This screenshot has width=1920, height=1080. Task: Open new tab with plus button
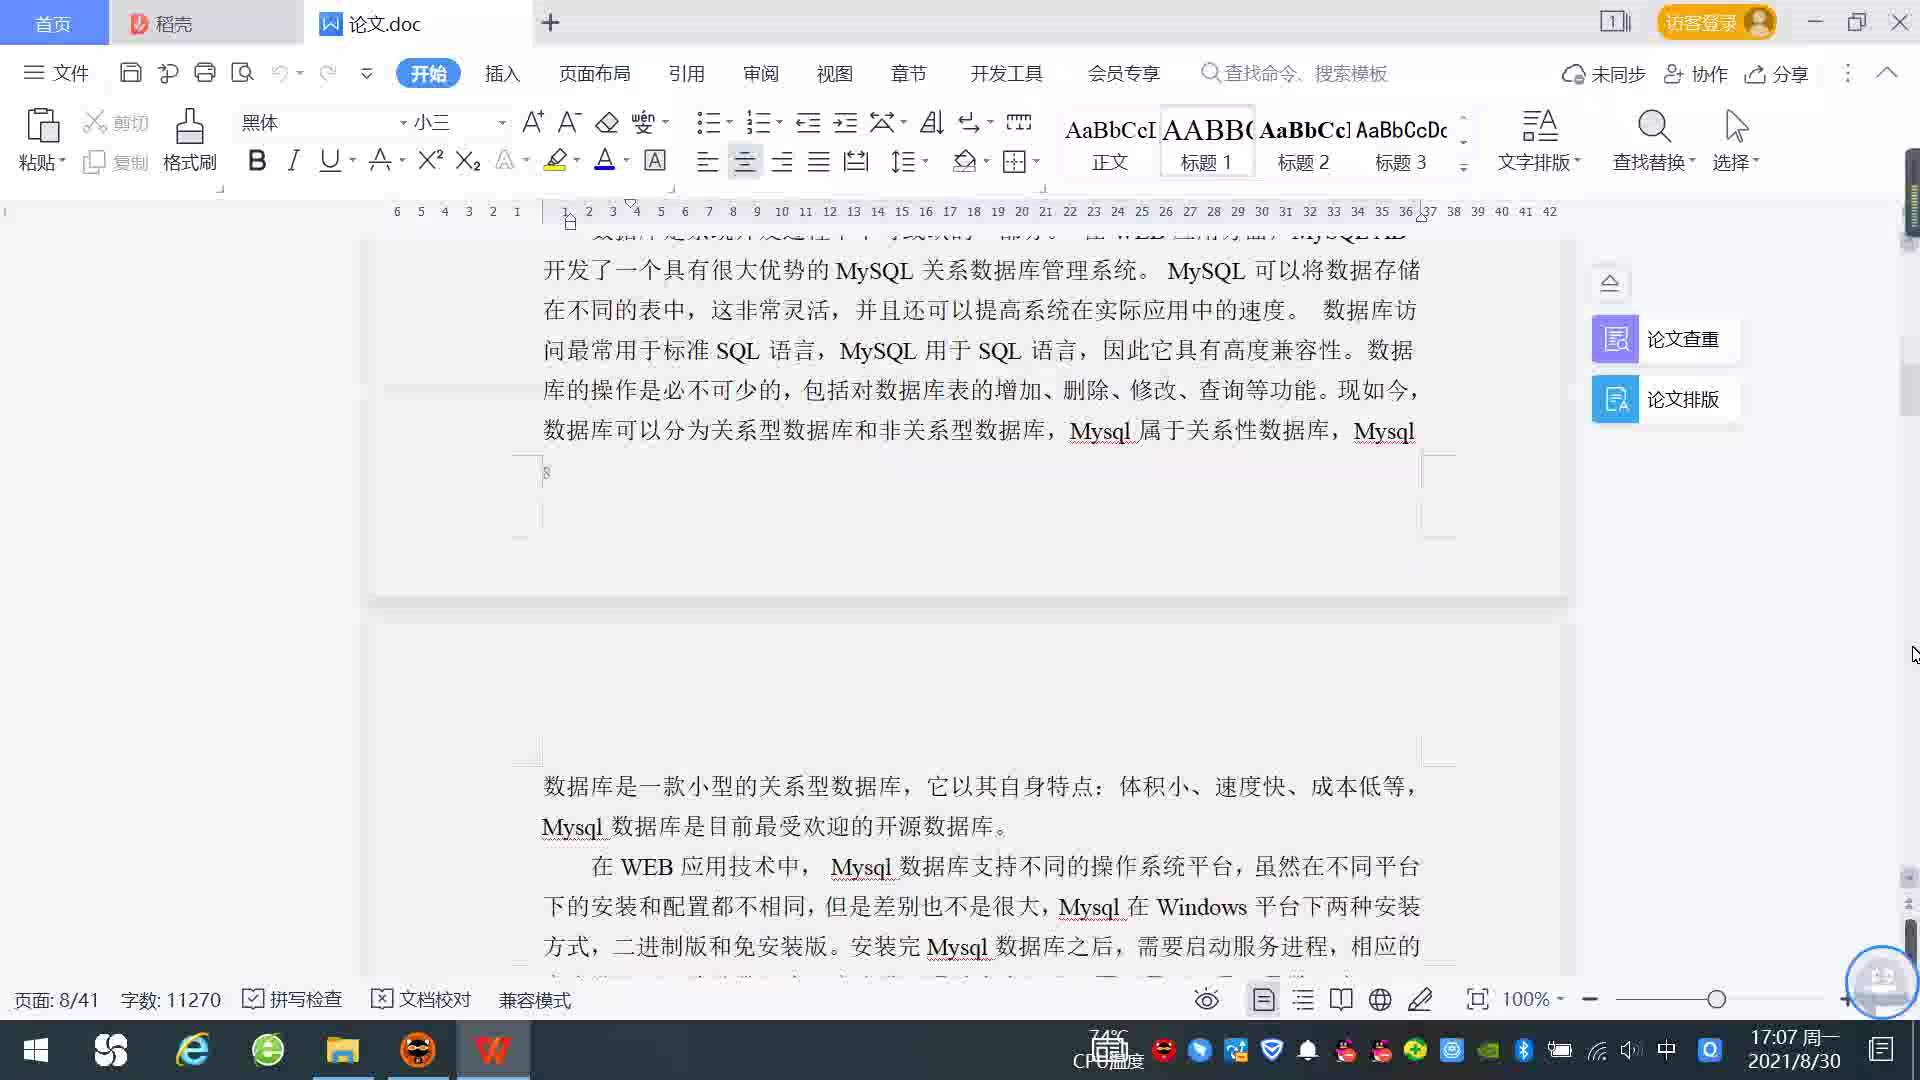click(x=550, y=22)
